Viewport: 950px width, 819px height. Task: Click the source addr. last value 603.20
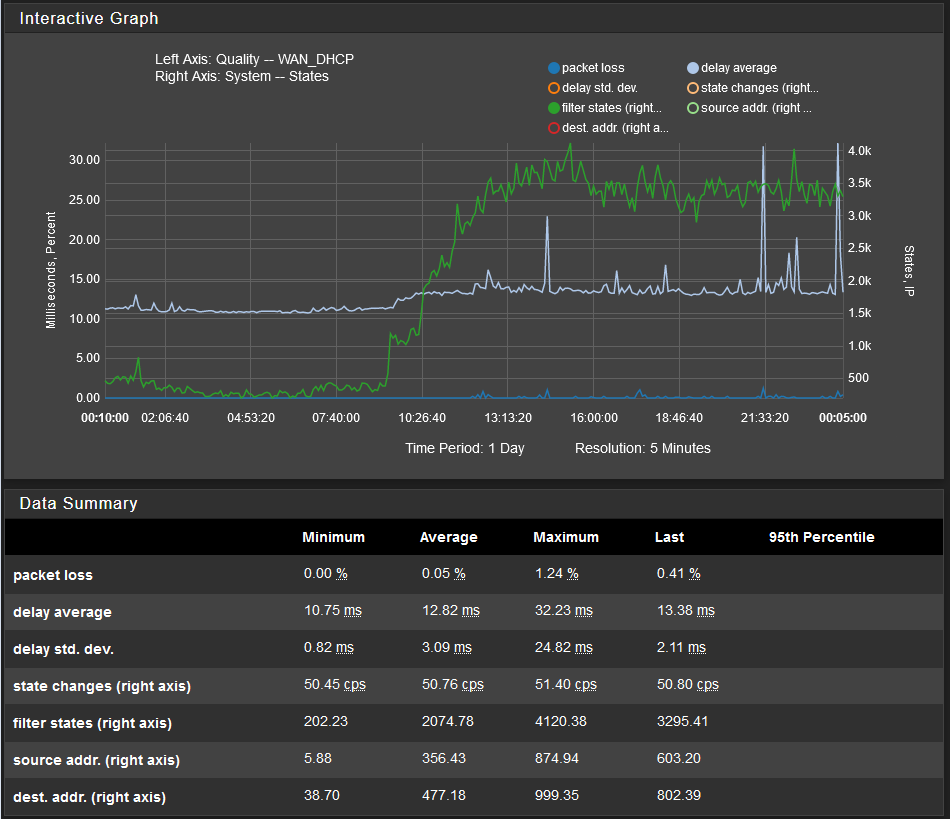pos(679,758)
